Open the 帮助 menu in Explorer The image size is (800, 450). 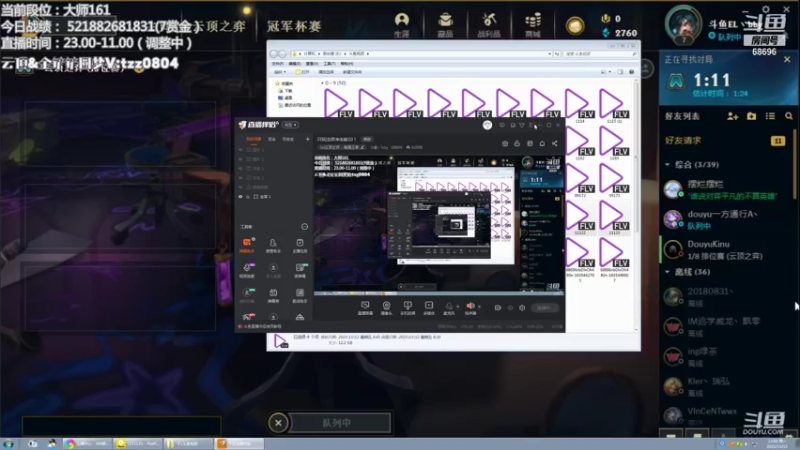tap(346, 64)
